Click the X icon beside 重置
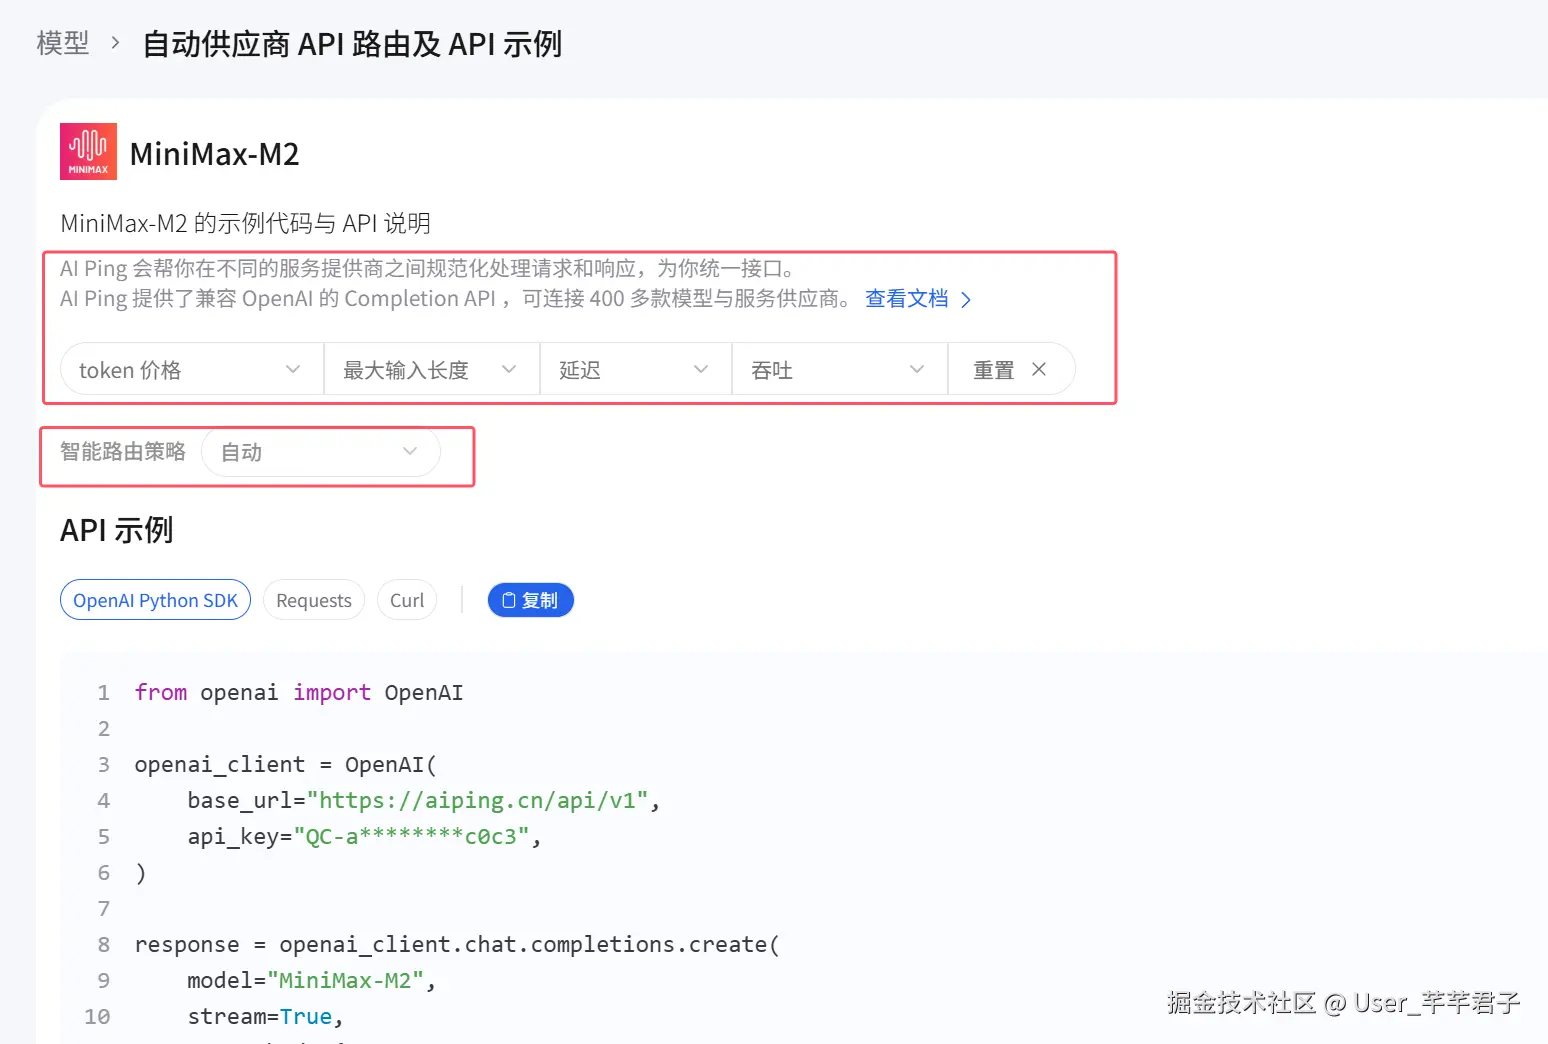 pyautogui.click(x=1039, y=369)
